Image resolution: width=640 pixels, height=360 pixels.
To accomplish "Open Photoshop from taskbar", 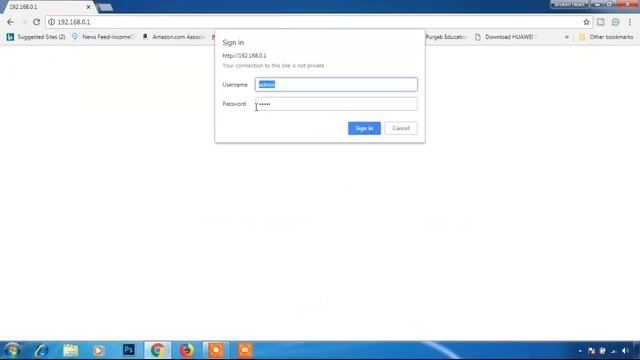I will [x=129, y=350].
